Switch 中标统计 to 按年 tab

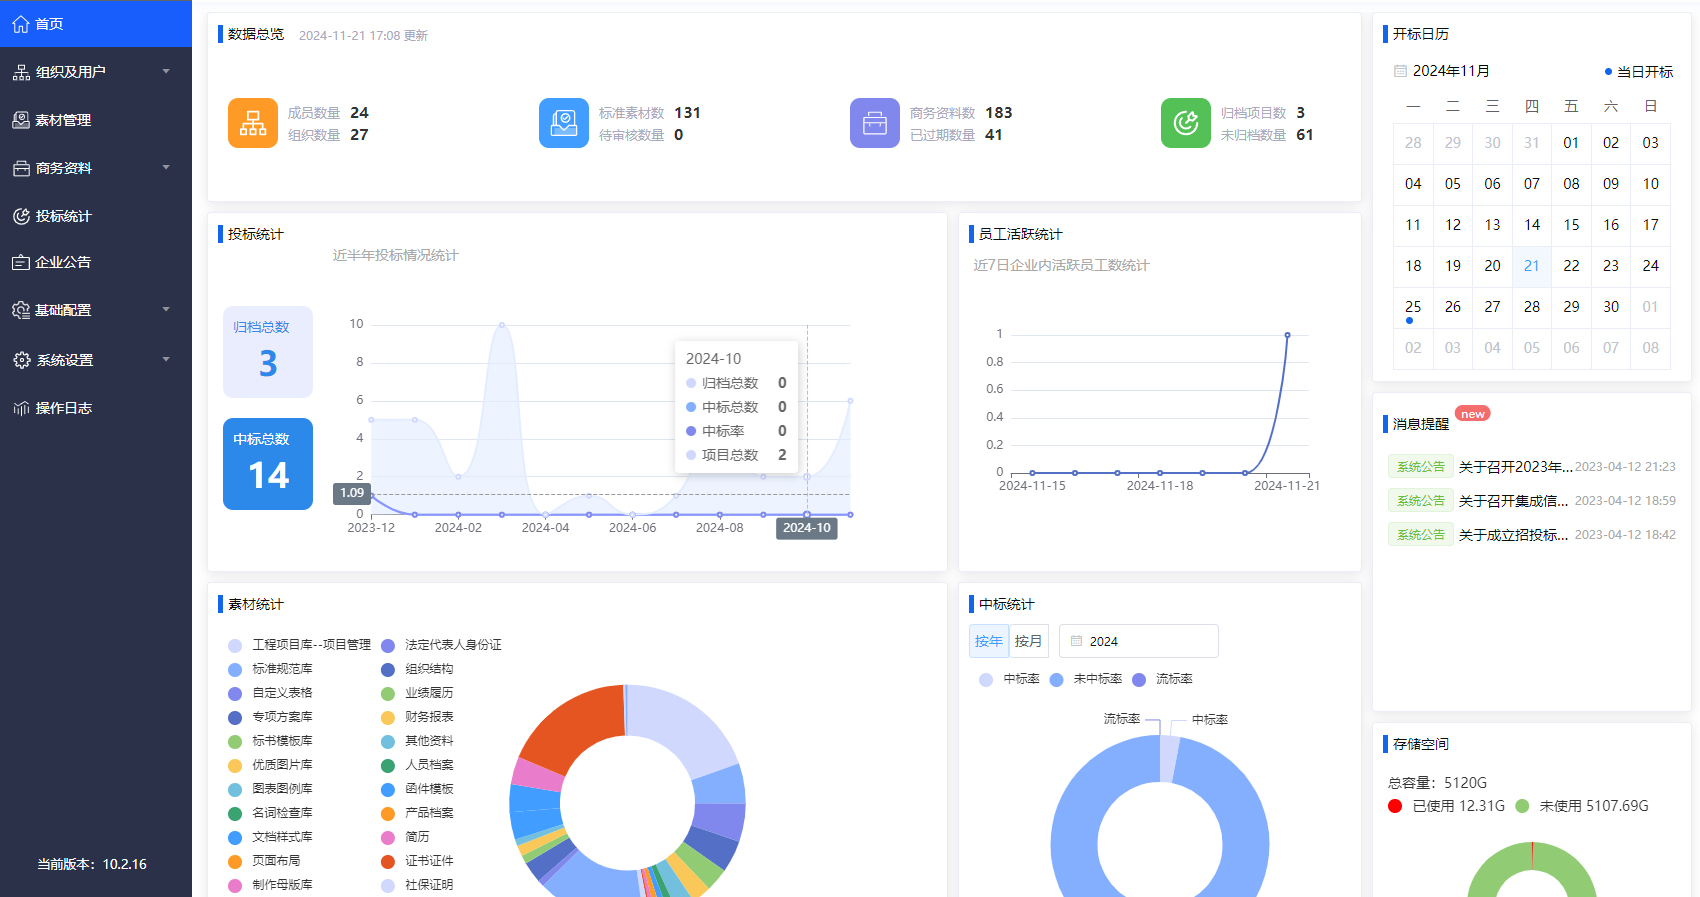point(989,641)
